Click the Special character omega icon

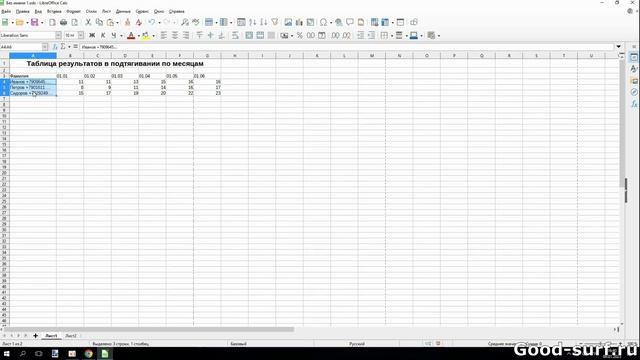(x=323, y=22)
